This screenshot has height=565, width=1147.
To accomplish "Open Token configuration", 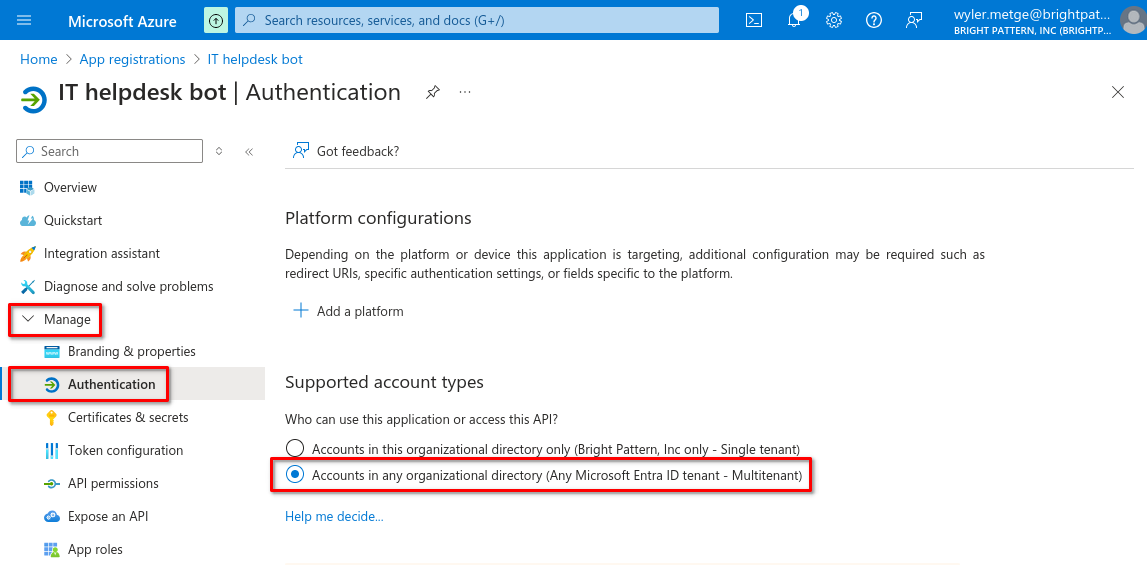I will coord(125,450).
